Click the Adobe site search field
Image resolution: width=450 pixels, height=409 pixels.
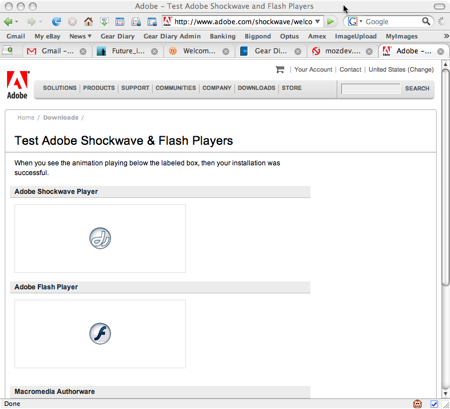pos(371,89)
